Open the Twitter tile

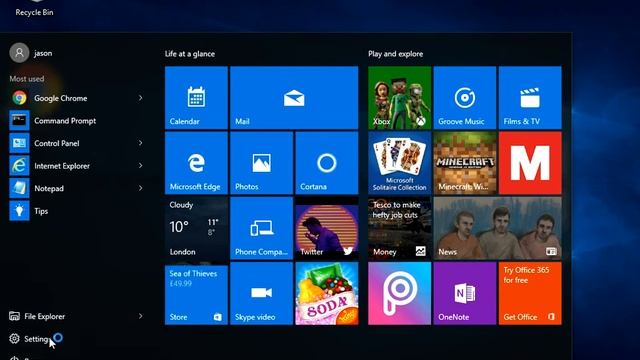[327, 228]
